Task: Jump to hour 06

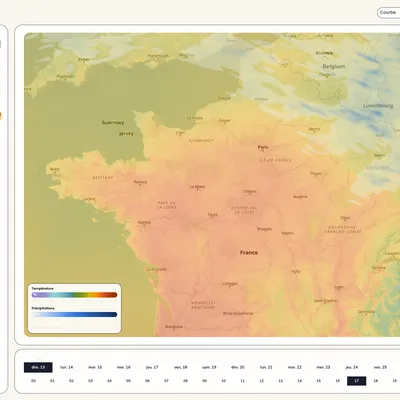Action: click(147, 381)
